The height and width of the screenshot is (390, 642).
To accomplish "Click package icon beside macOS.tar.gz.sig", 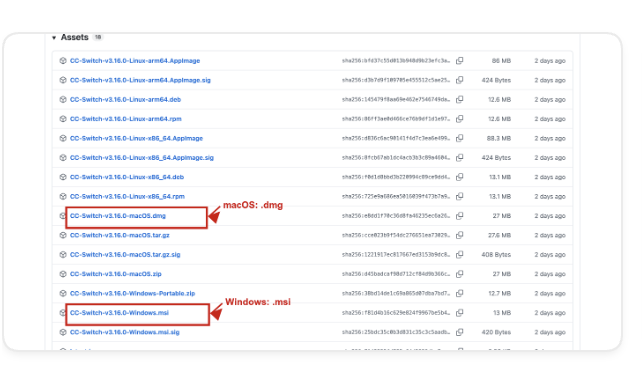I will 63,255.
